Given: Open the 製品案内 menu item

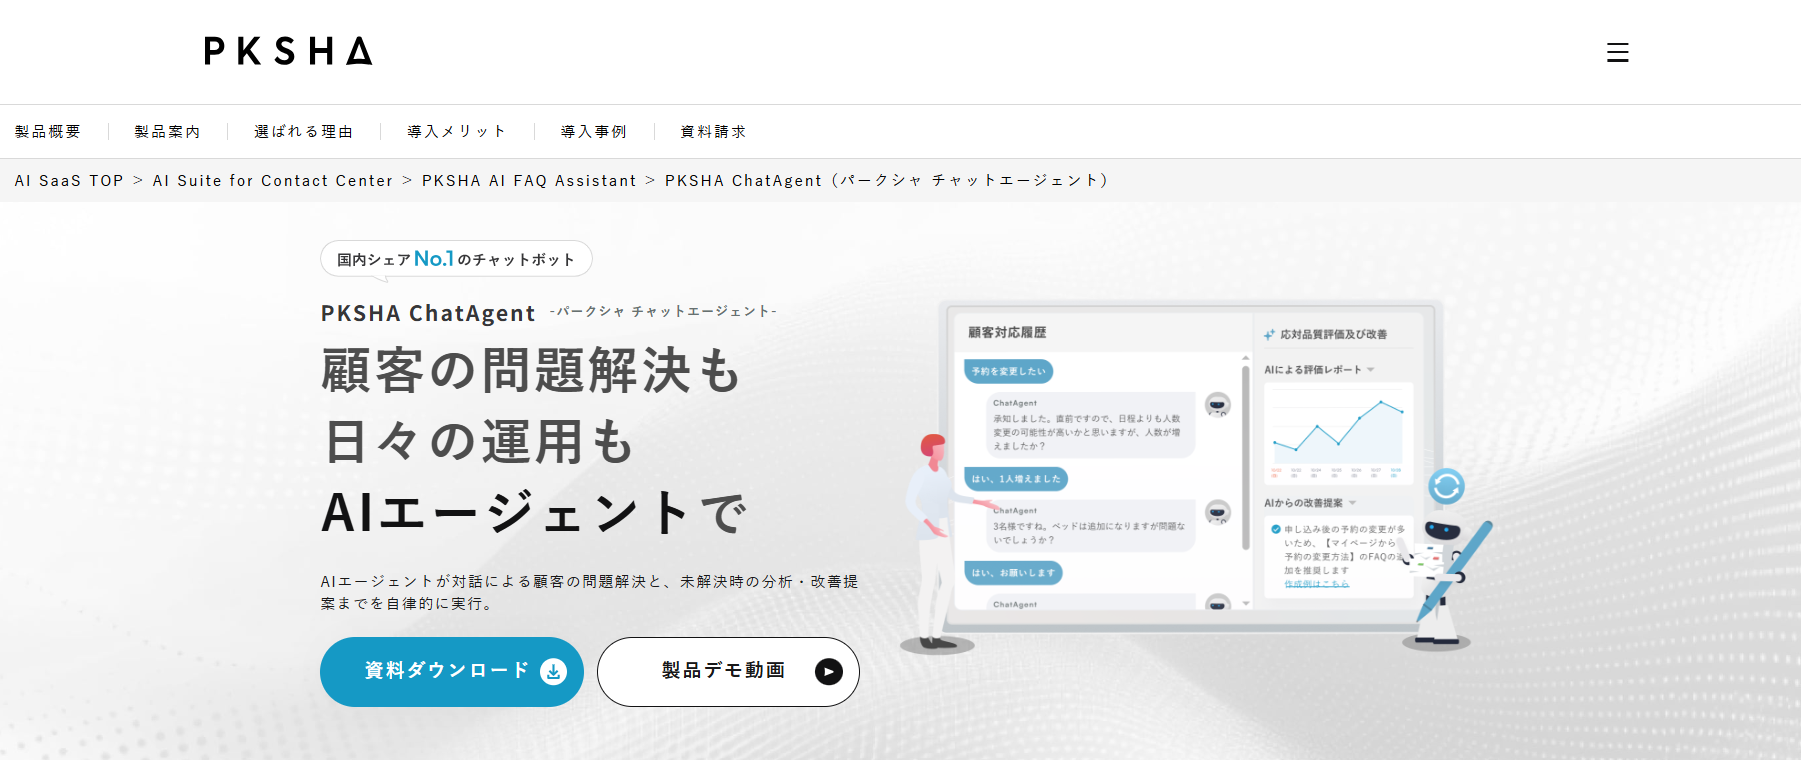Looking at the screenshot, I should click(168, 132).
